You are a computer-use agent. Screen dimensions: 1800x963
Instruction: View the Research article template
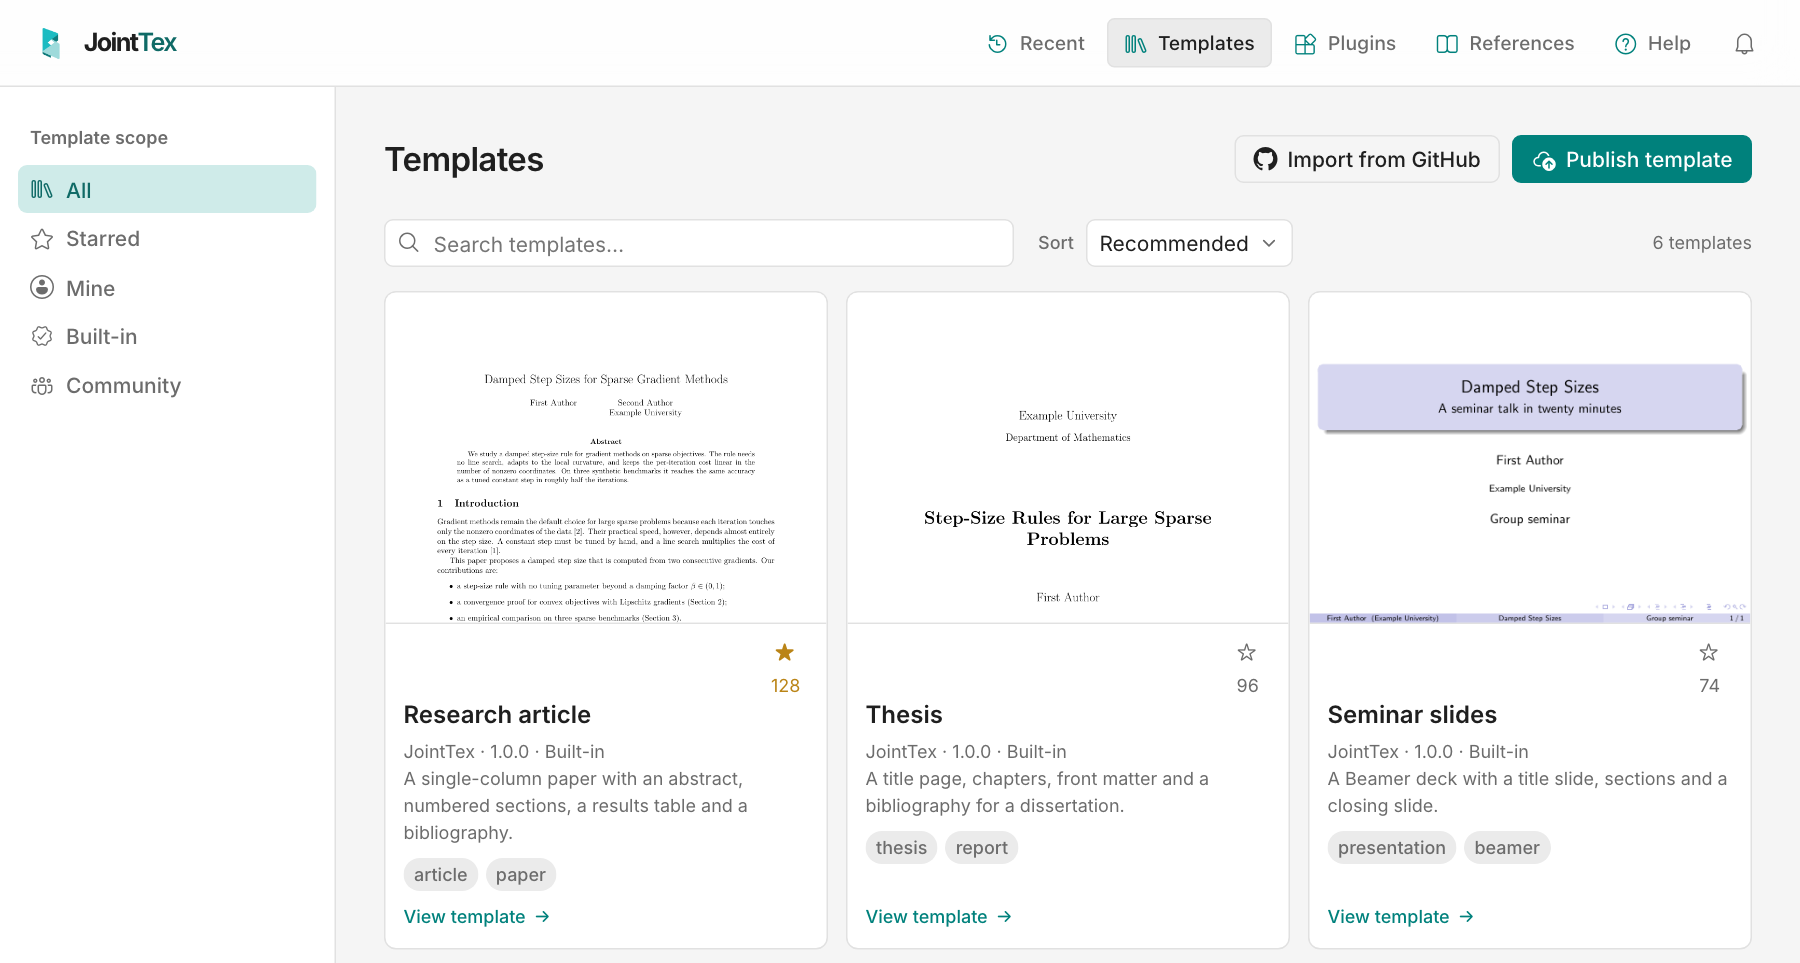[477, 917]
